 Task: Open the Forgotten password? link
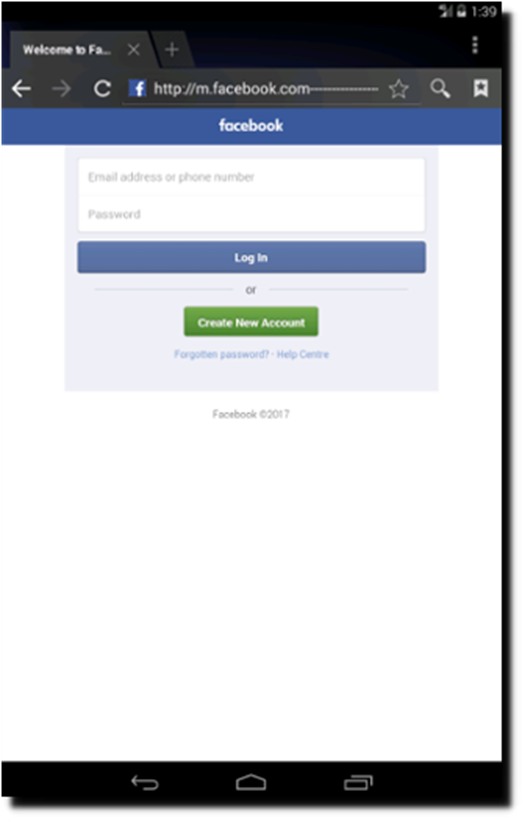tap(221, 354)
